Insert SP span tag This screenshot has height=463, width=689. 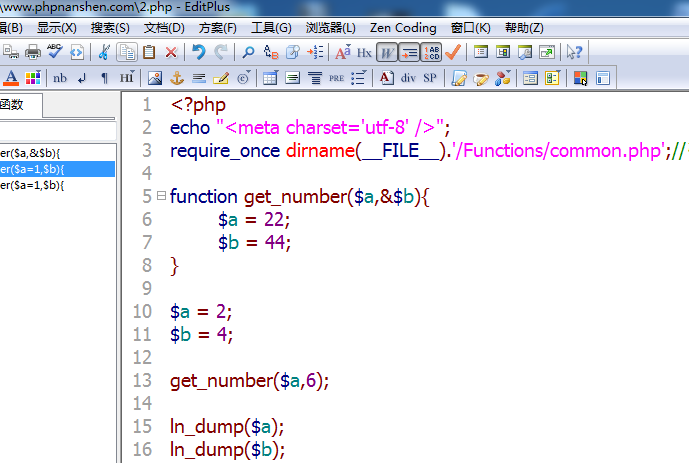(430, 78)
